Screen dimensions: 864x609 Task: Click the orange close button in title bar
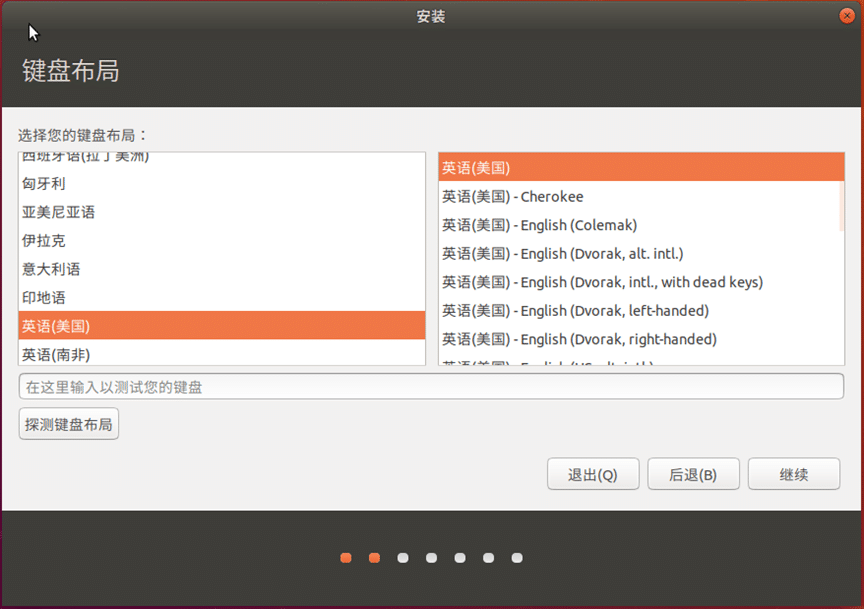click(x=849, y=15)
